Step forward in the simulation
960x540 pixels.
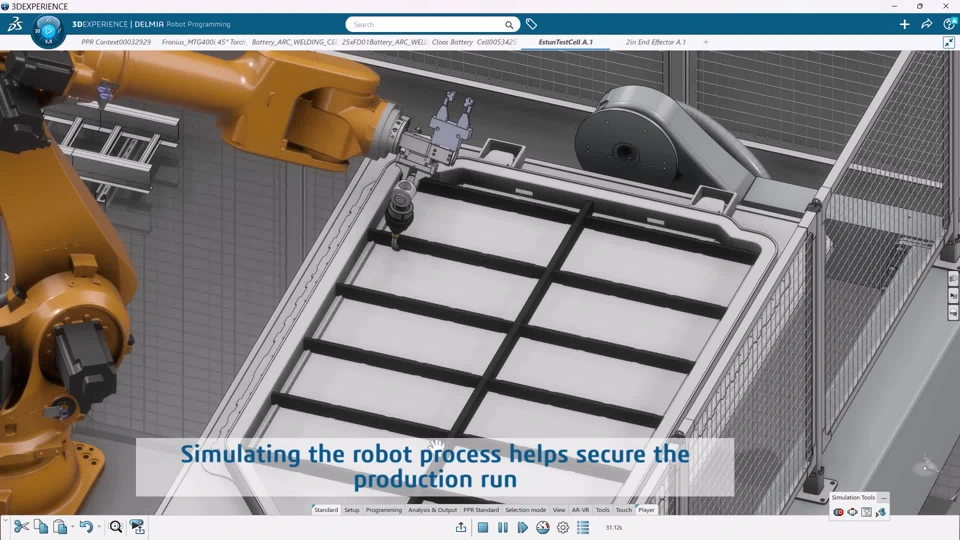[x=522, y=527]
